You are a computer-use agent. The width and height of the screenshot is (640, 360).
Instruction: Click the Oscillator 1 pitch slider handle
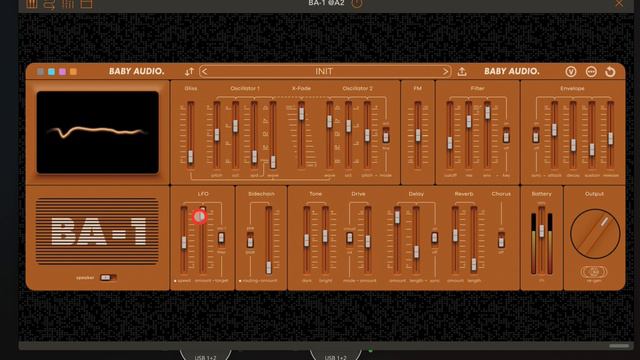click(217, 135)
